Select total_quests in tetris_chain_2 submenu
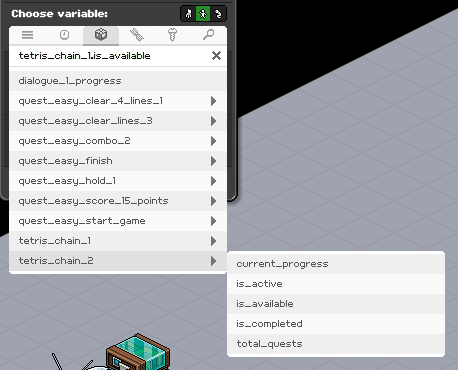The width and height of the screenshot is (458, 370). (x=336, y=344)
